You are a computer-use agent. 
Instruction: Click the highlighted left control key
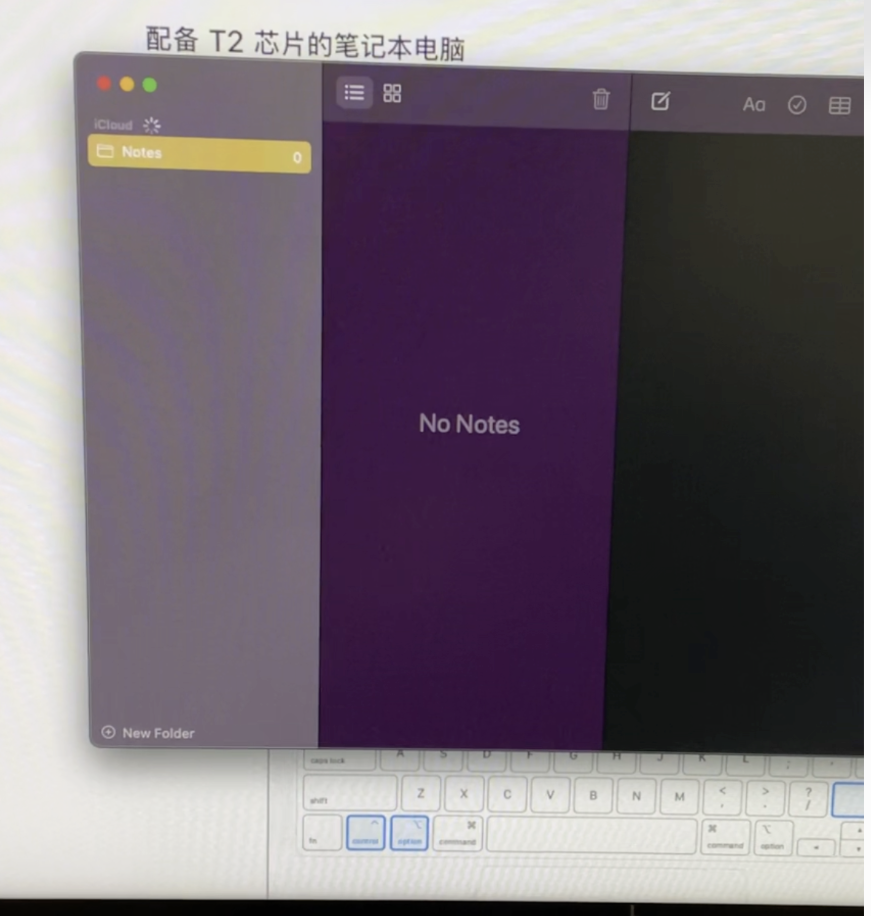(x=364, y=834)
